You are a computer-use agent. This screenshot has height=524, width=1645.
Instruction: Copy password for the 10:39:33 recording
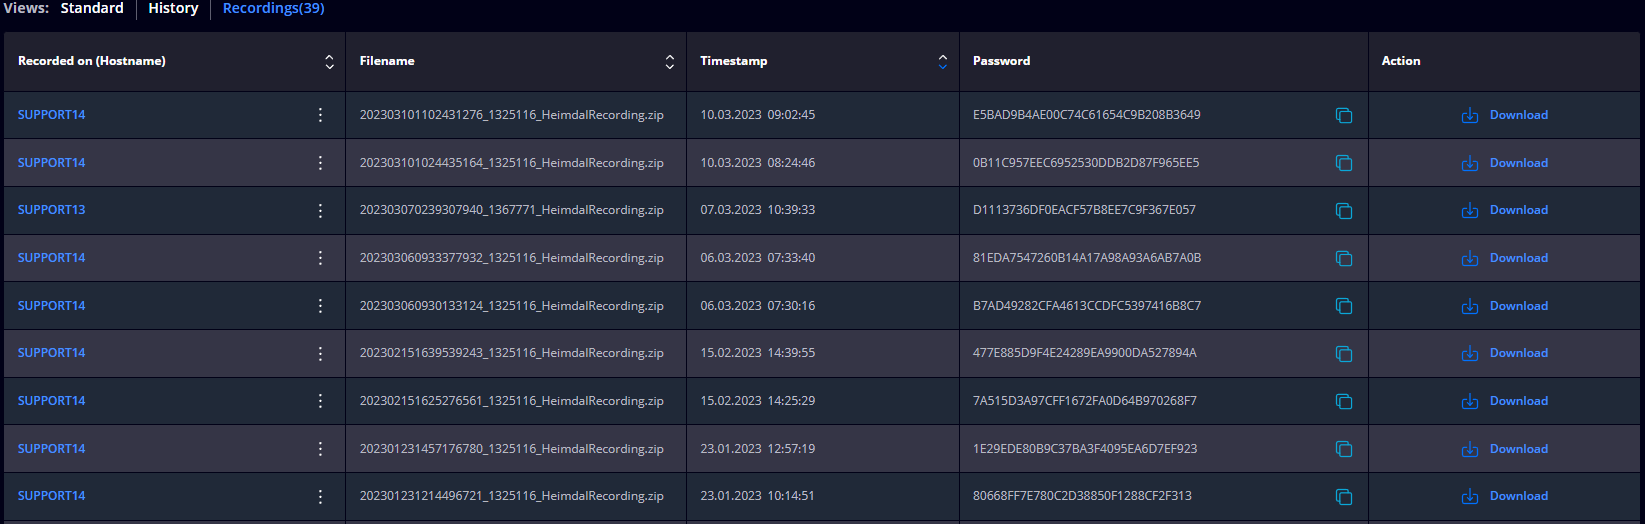1344,210
